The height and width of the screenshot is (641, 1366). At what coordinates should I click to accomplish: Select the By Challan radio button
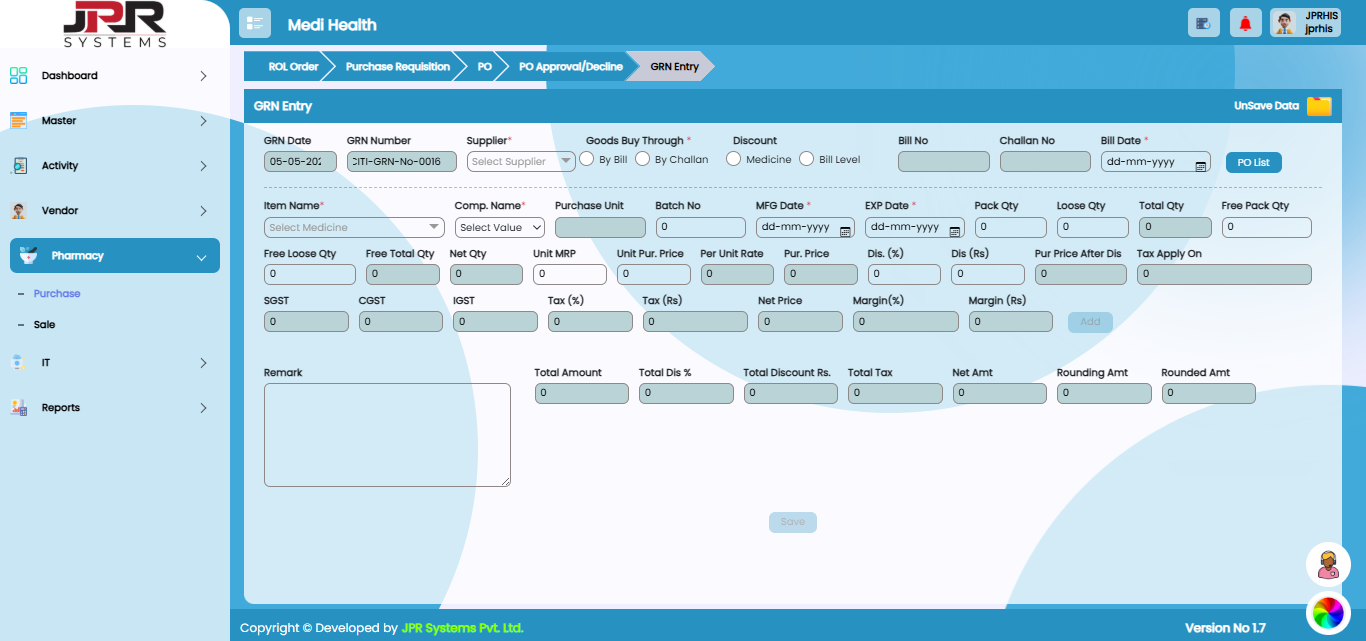644,159
